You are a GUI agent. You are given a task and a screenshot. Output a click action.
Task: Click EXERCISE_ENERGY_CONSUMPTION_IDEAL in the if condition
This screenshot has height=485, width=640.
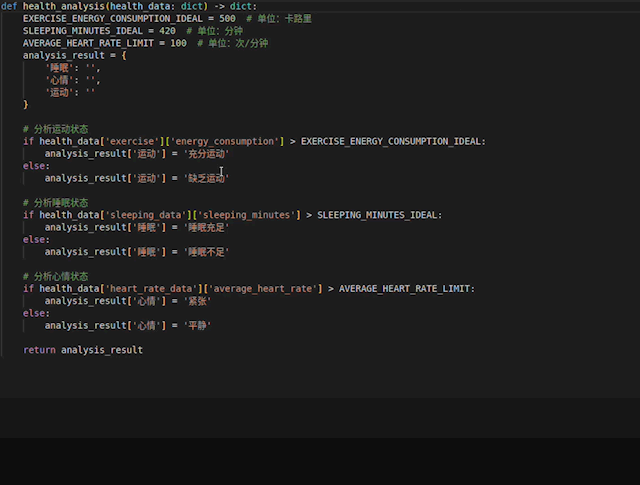[391, 141]
